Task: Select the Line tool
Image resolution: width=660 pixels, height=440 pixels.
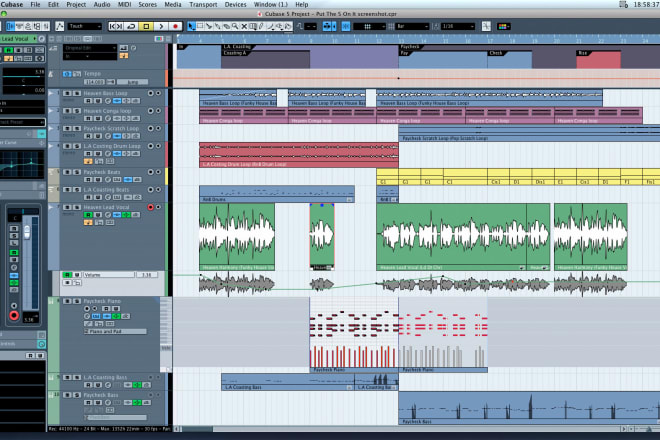Action: click(x=271, y=27)
